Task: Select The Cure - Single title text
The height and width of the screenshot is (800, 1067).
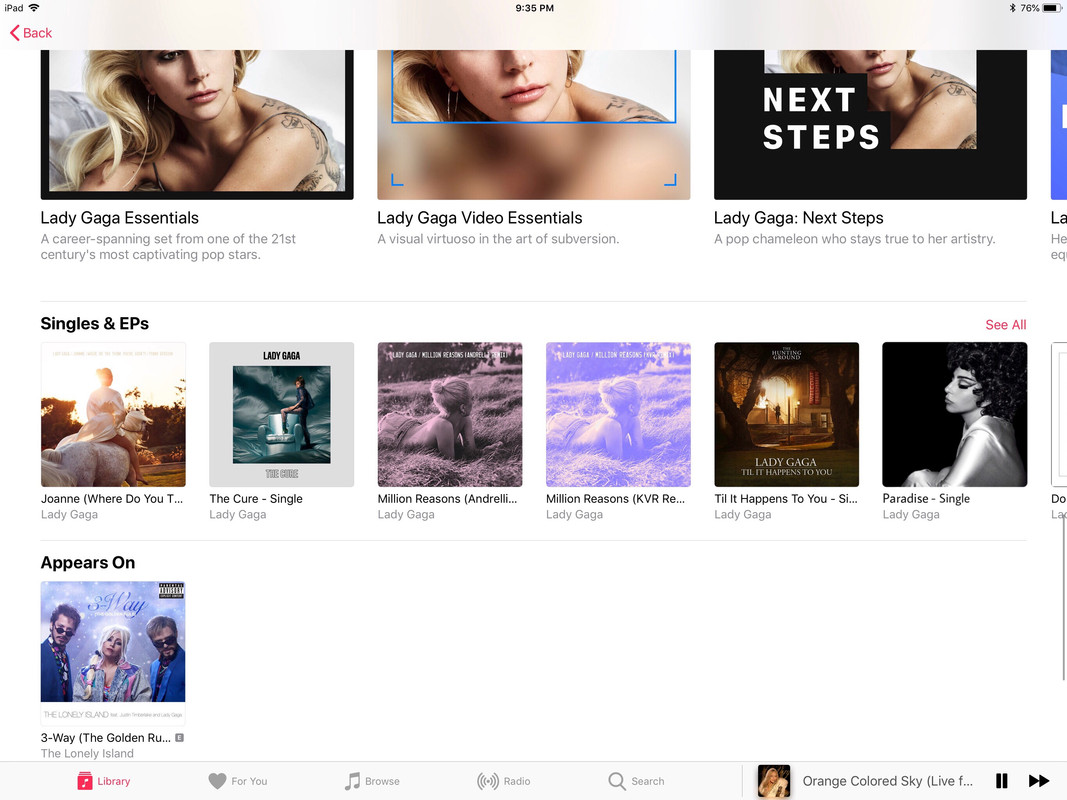Action: click(256, 499)
